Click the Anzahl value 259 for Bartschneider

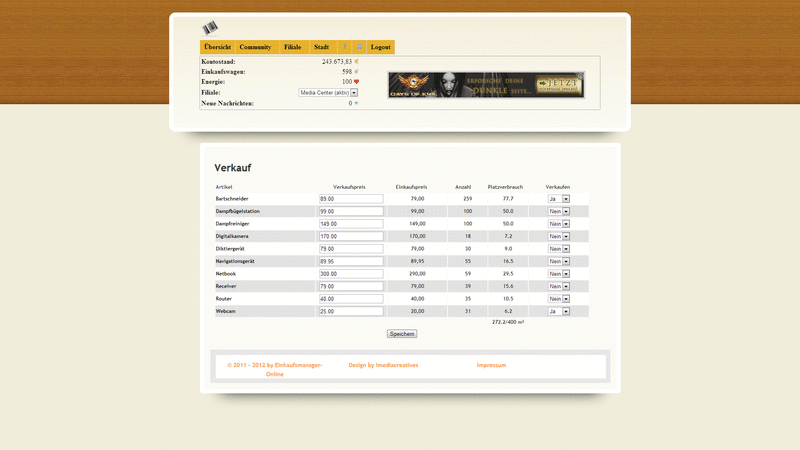click(467, 198)
